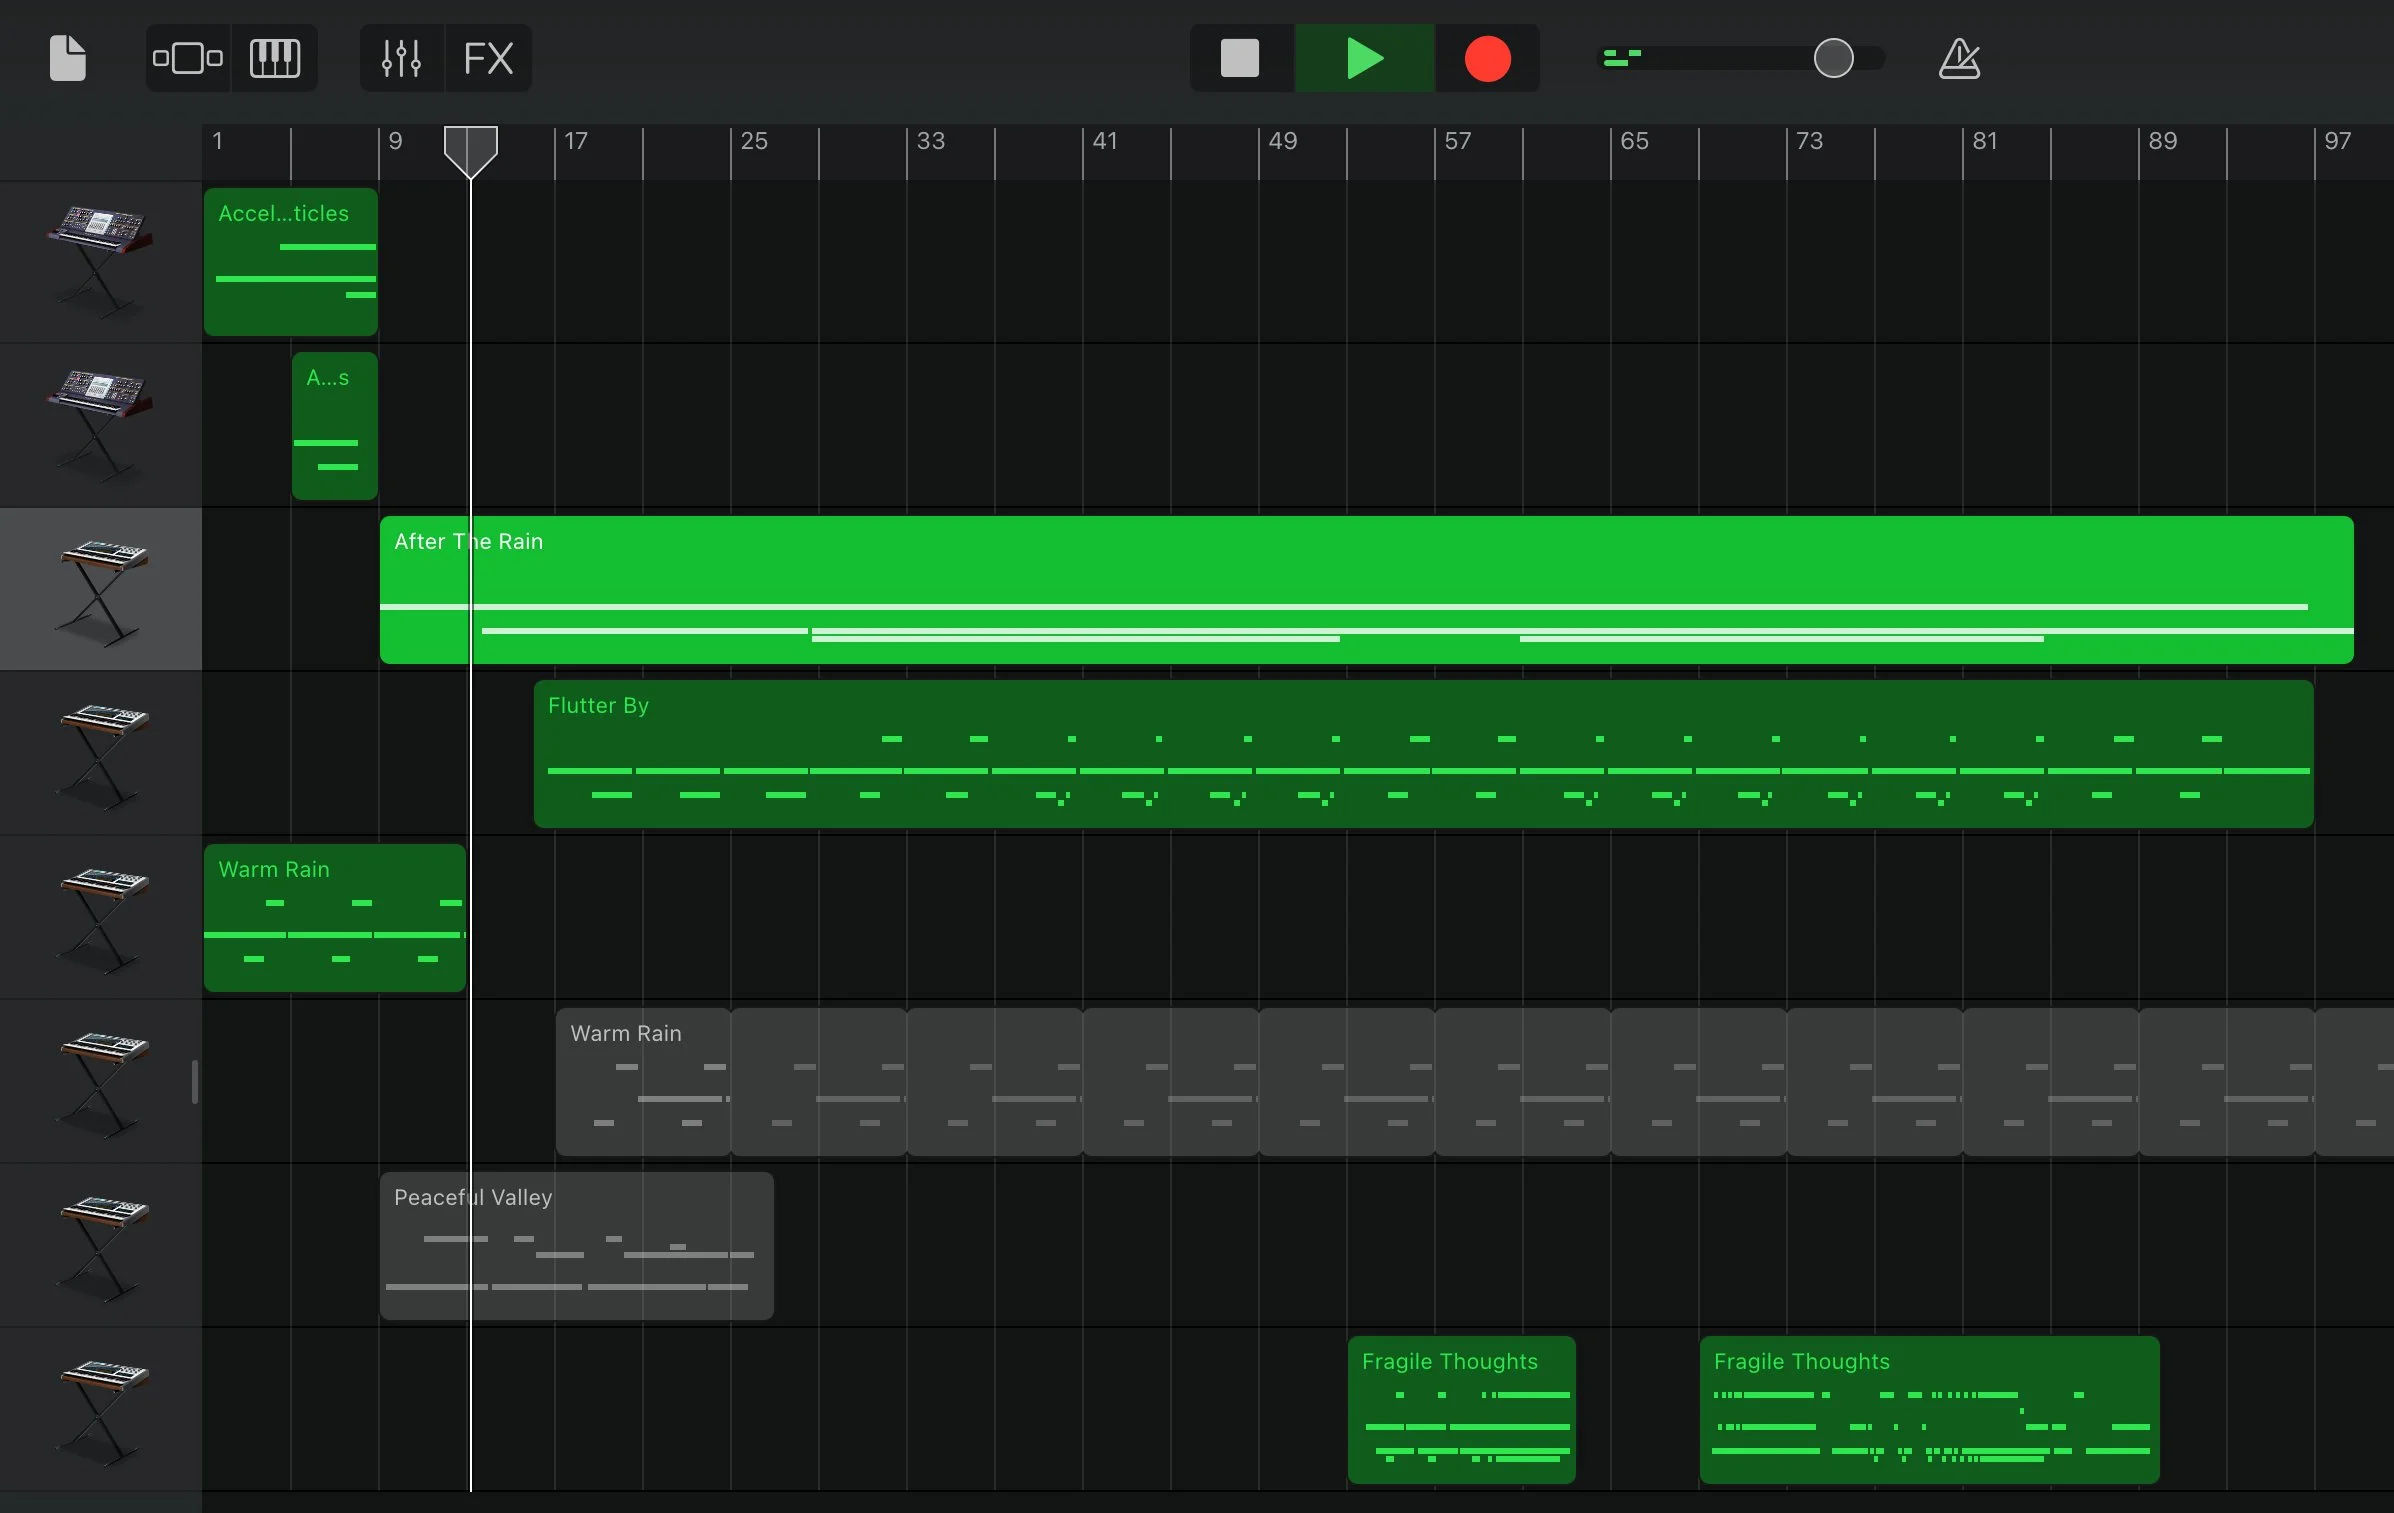Stop the song with the stop button
Viewport: 2394px width, 1513px height.
(x=1239, y=57)
